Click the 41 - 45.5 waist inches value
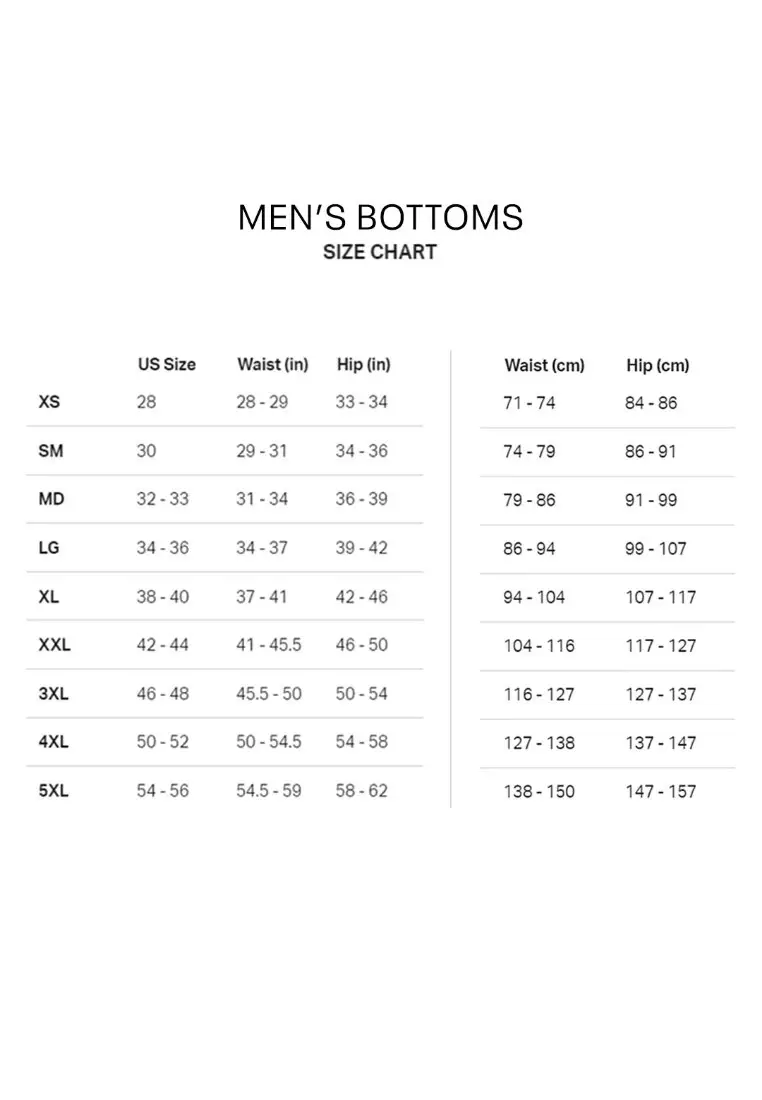Viewport: 762px width, 1100px height. (x=268, y=645)
